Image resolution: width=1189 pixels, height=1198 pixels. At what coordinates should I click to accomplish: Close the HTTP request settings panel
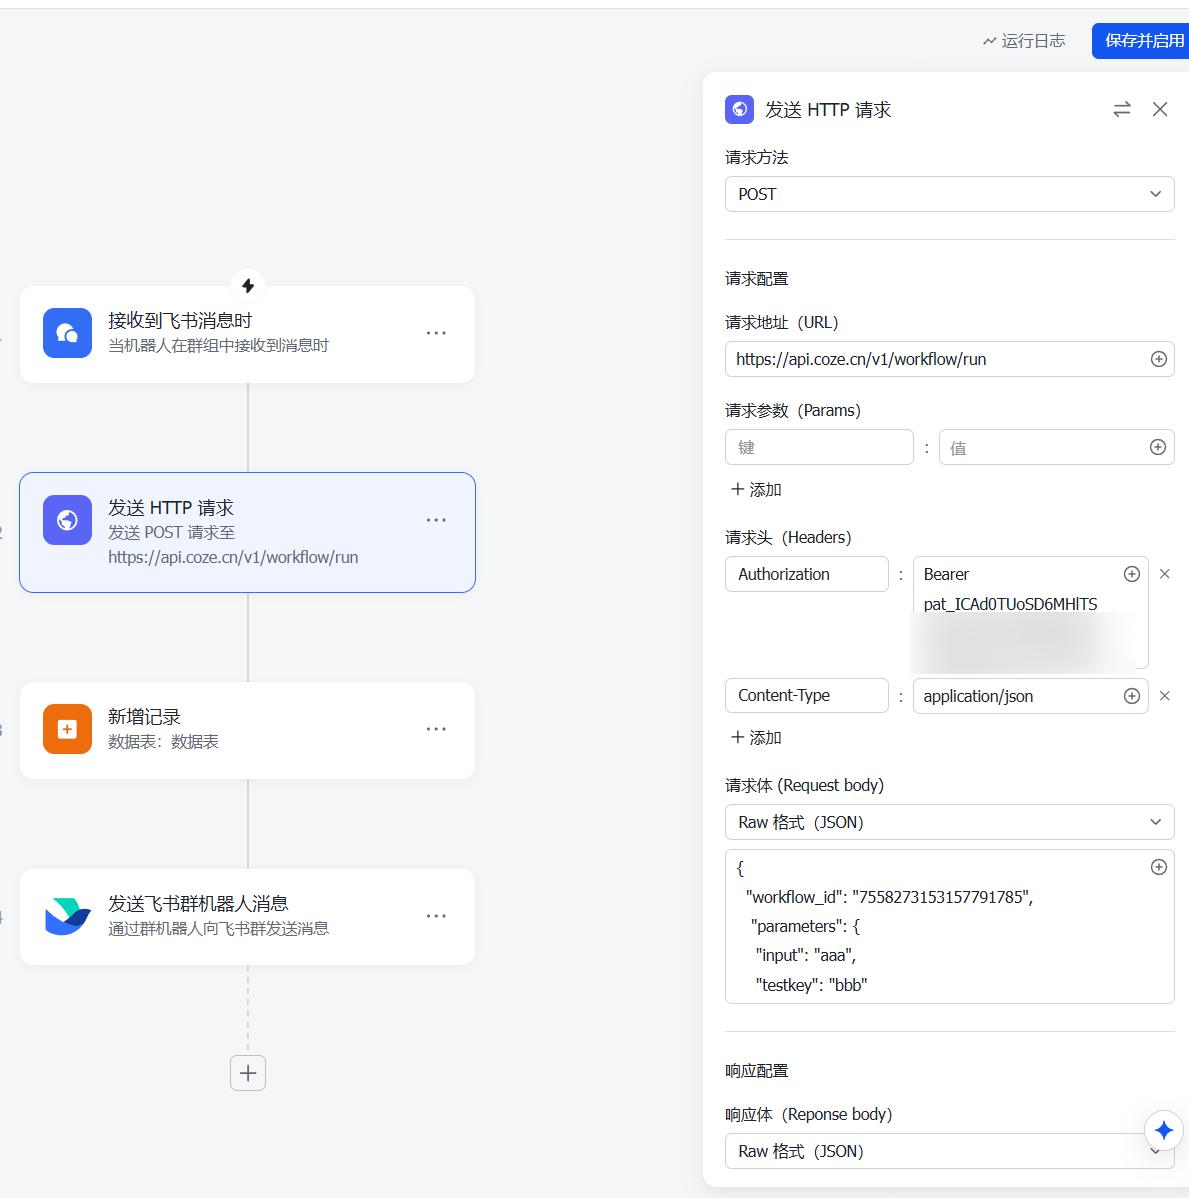[1160, 109]
